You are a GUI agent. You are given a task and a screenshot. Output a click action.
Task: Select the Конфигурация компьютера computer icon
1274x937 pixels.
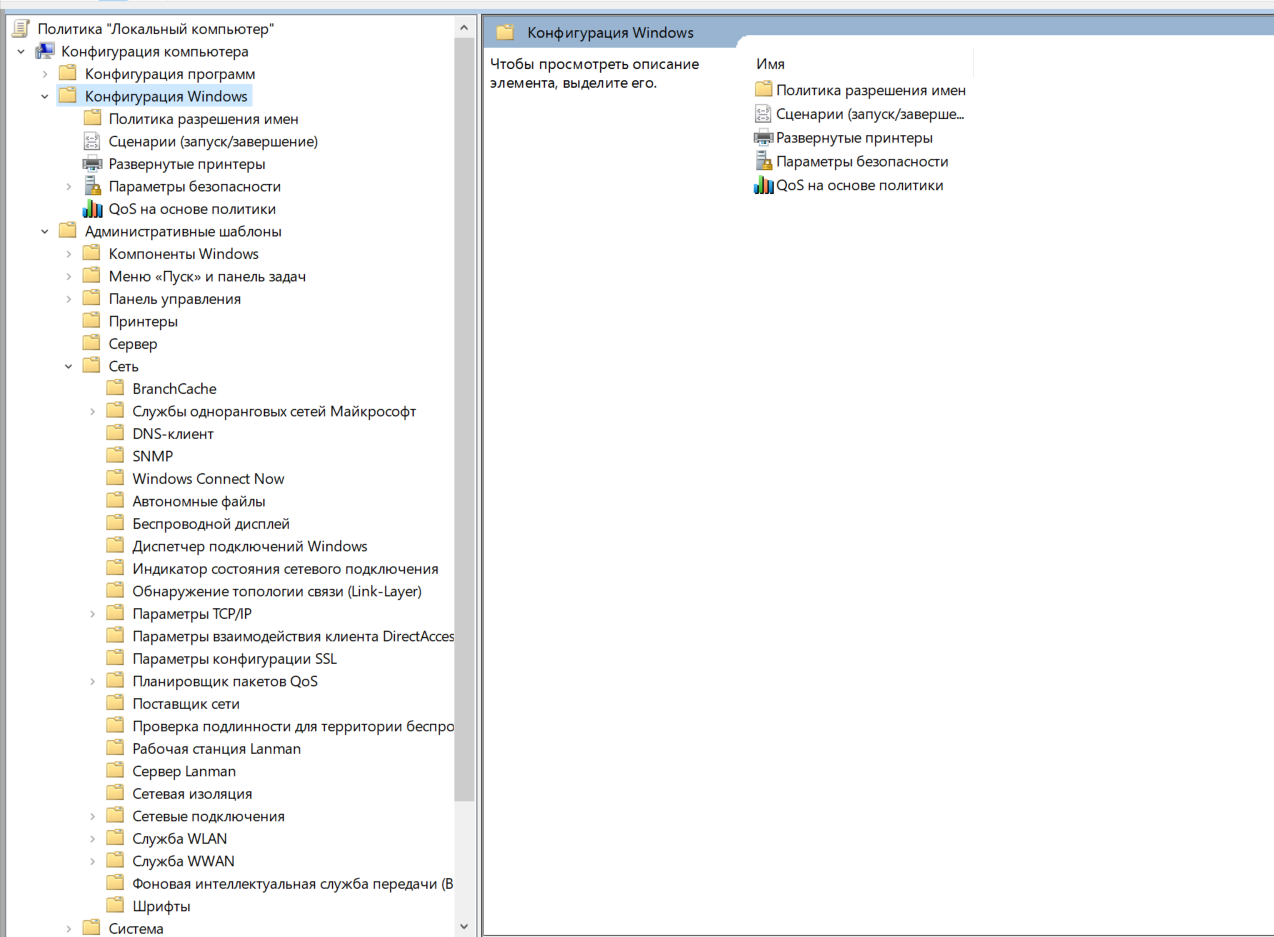click(44, 51)
